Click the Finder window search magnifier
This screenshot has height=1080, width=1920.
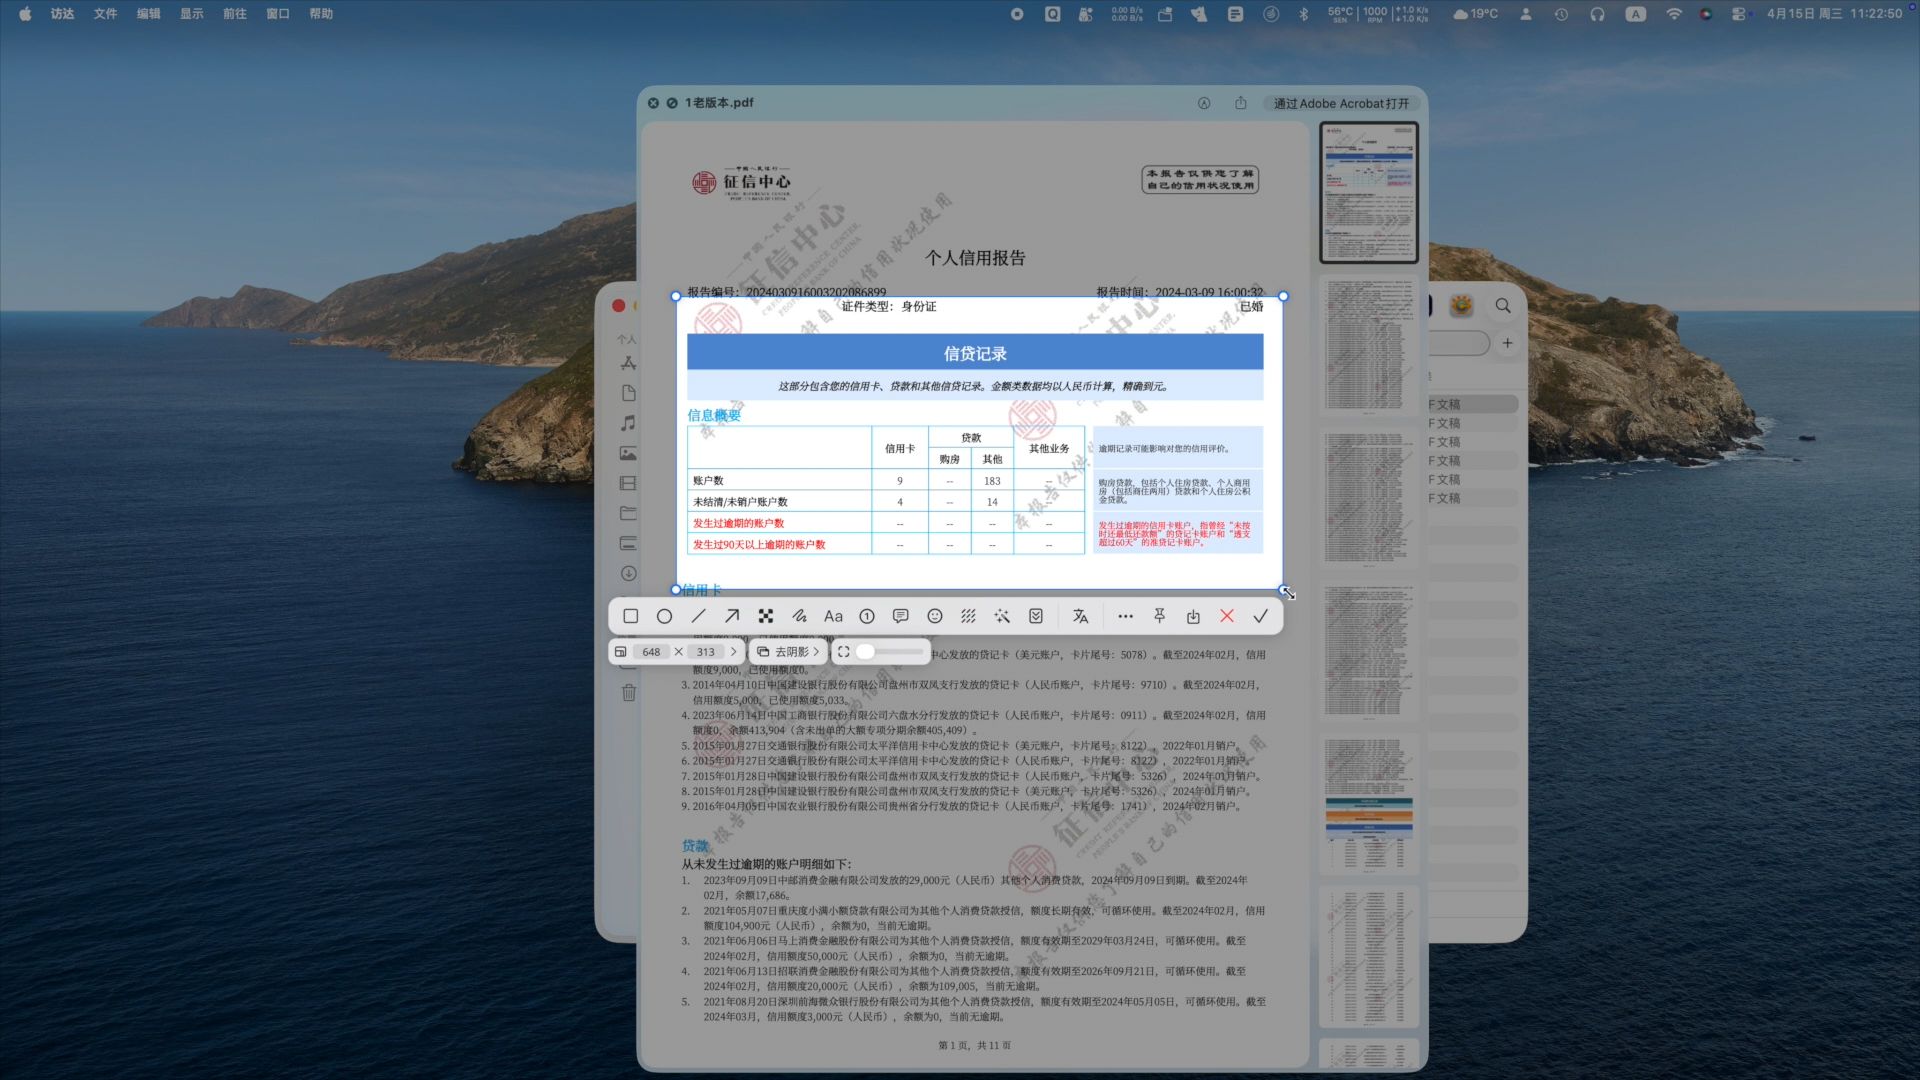pyautogui.click(x=1503, y=305)
